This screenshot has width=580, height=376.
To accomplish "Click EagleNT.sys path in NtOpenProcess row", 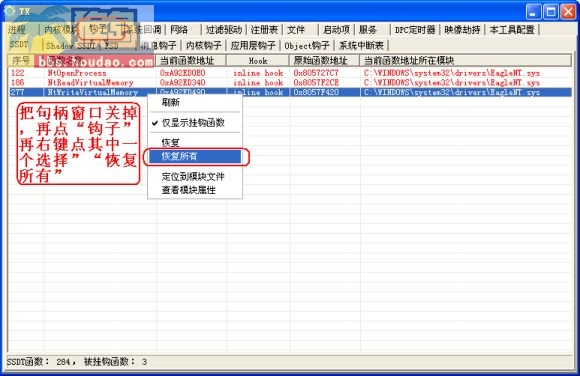I will pyautogui.click(x=452, y=73).
